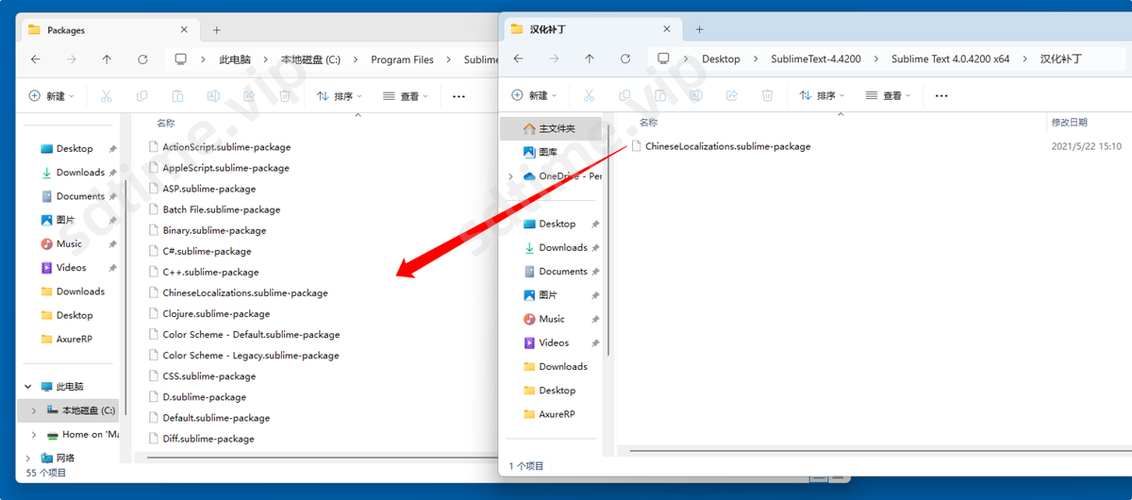The height and width of the screenshot is (500, 1132).
Task: Open 排序 sort dropdown in 汉化补丁 window
Action: [822, 95]
